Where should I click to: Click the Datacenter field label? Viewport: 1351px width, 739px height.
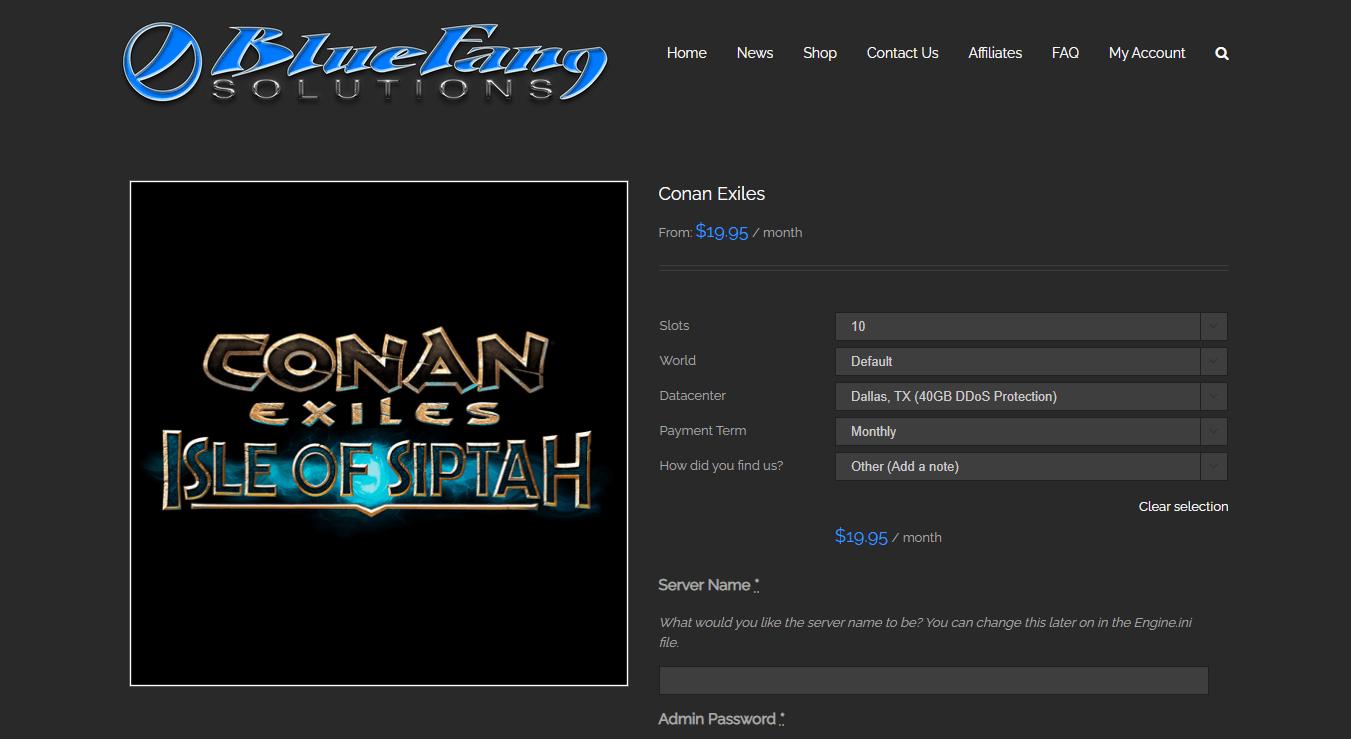pos(692,396)
